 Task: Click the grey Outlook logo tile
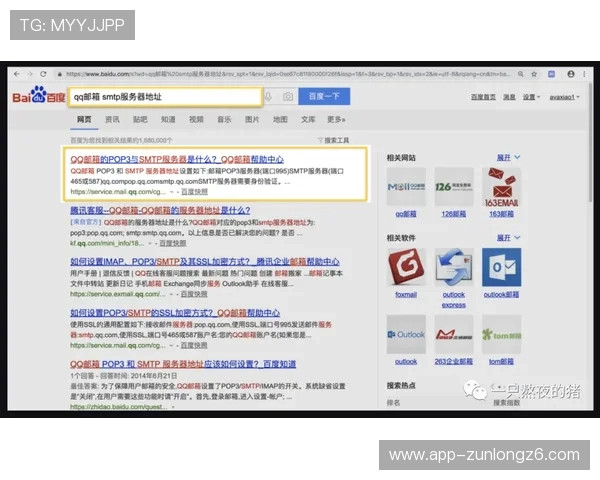(406, 334)
